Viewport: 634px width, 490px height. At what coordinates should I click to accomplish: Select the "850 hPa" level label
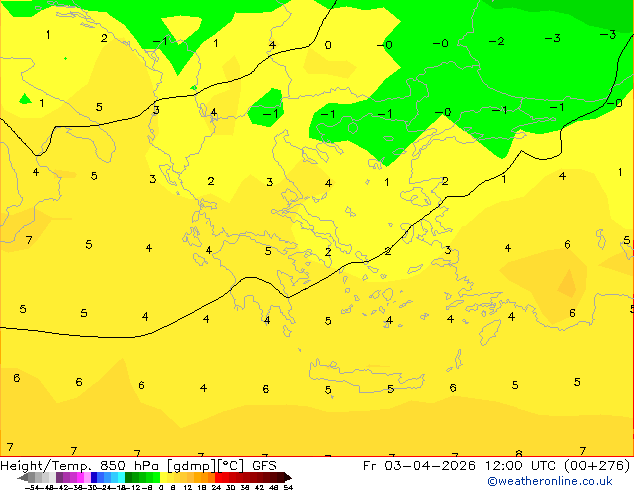130,466
